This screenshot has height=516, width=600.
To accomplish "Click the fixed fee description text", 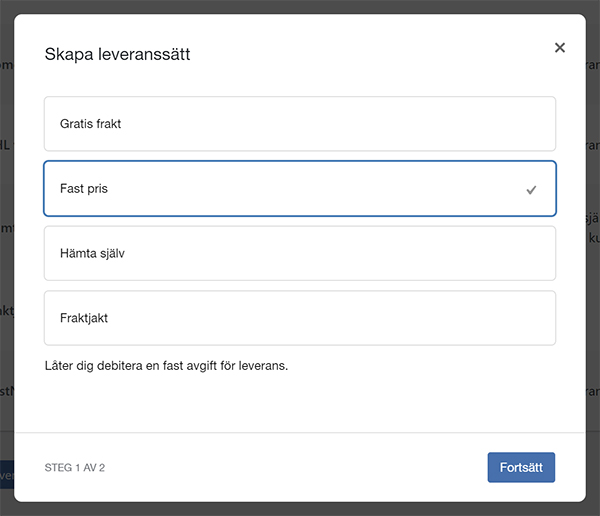I will click(x=166, y=365).
